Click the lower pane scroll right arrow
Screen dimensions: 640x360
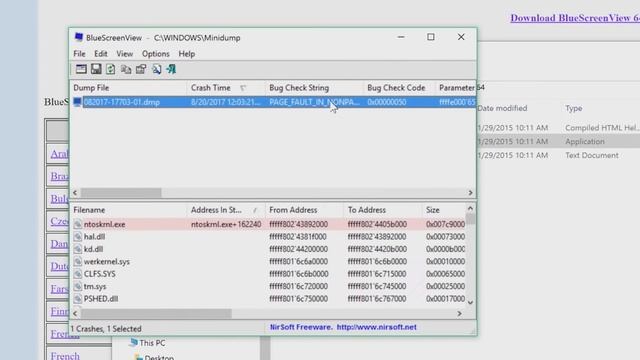pyautogui.click(x=460, y=313)
